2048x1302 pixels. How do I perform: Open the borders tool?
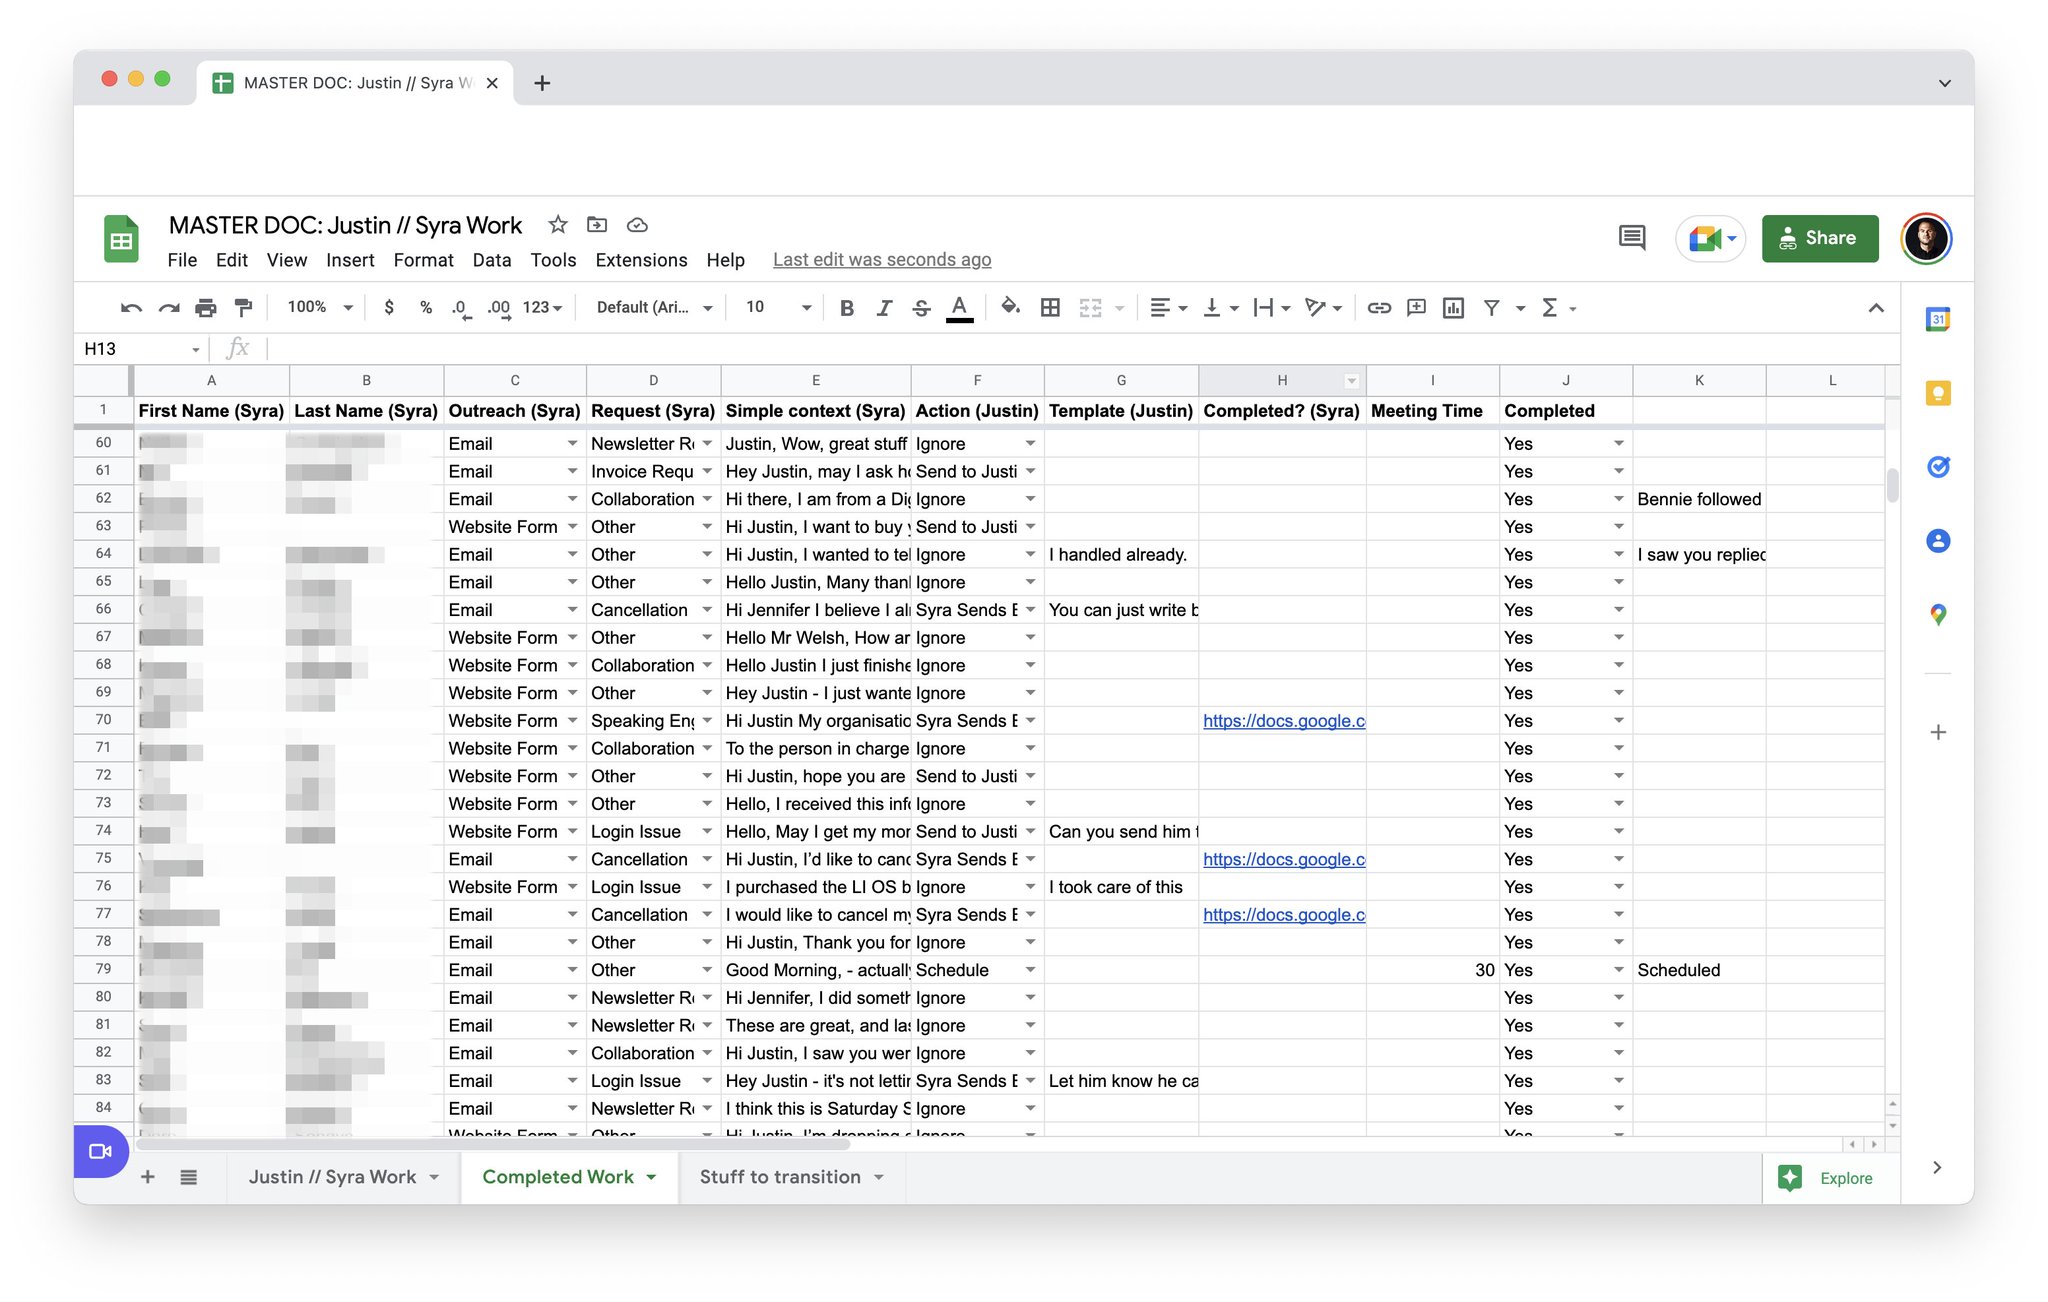[1050, 308]
